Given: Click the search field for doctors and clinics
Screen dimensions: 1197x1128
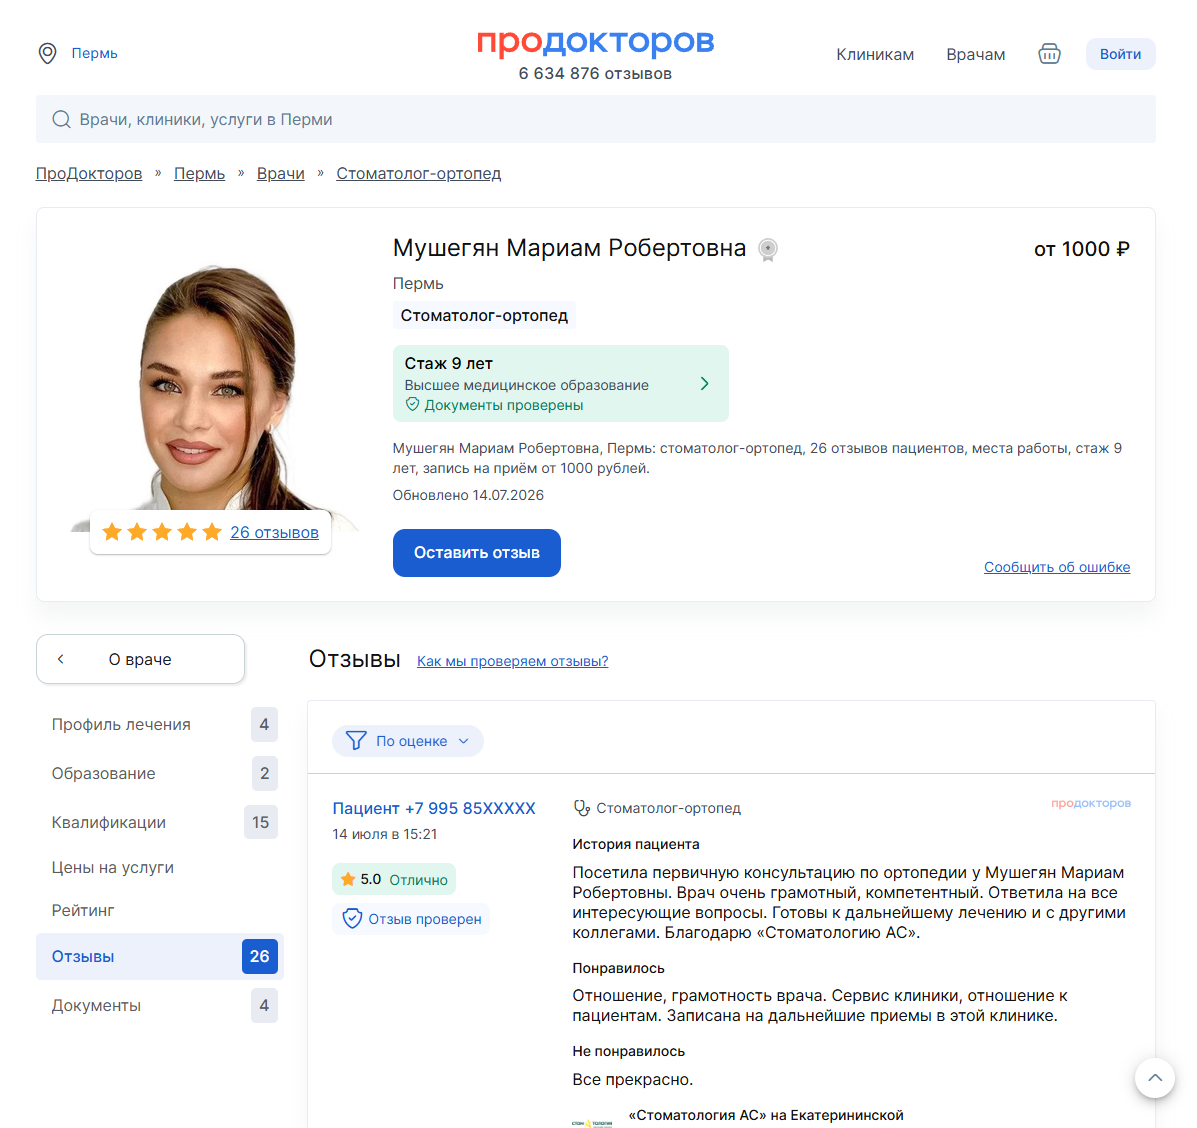Looking at the screenshot, I should pyautogui.click(x=595, y=120).
